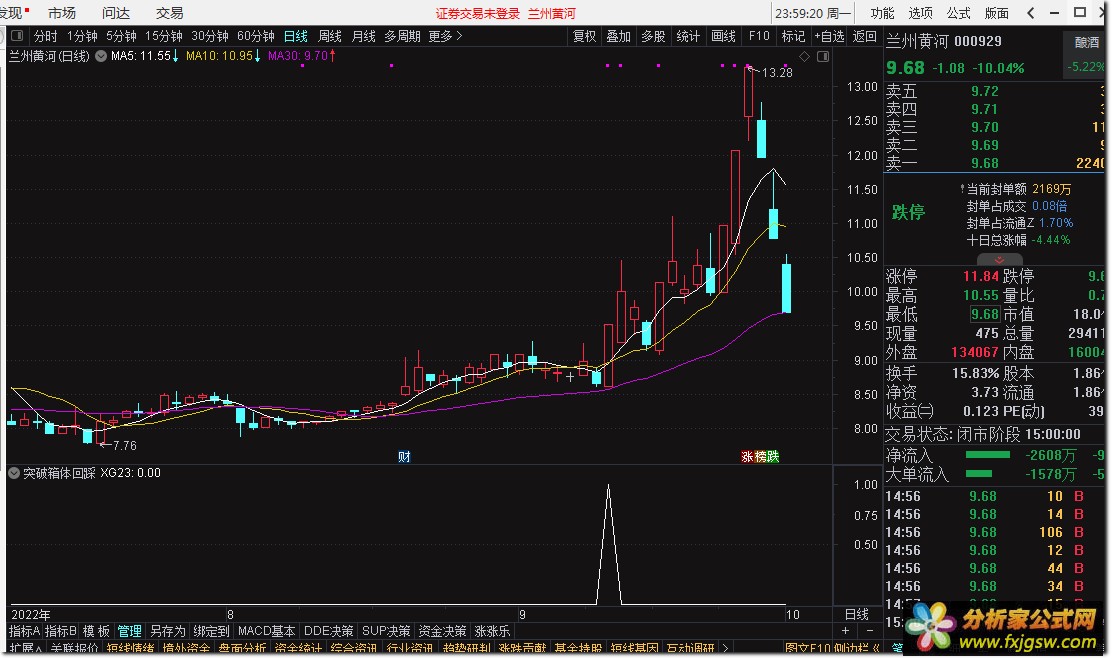Switch indicator to MACD基本

tap(266, 631)
